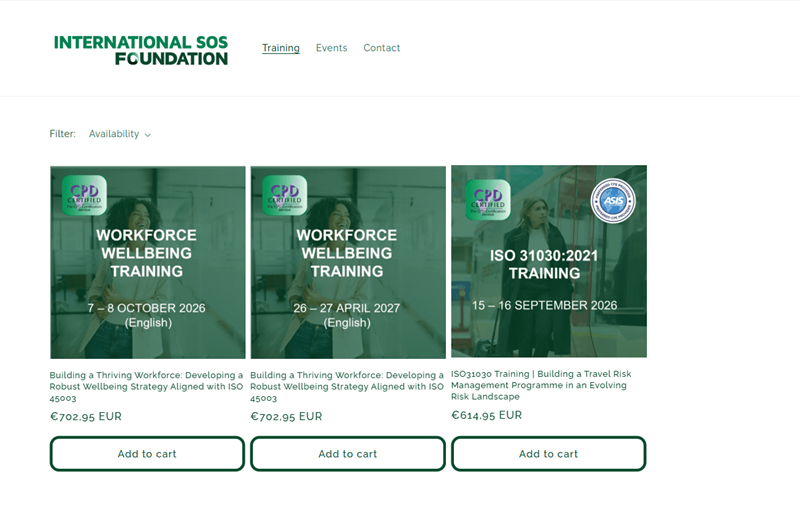
Task: Open the 26–27 April 2027 Workforce Wellbeing thumbnail
Action: coord(348,262)
